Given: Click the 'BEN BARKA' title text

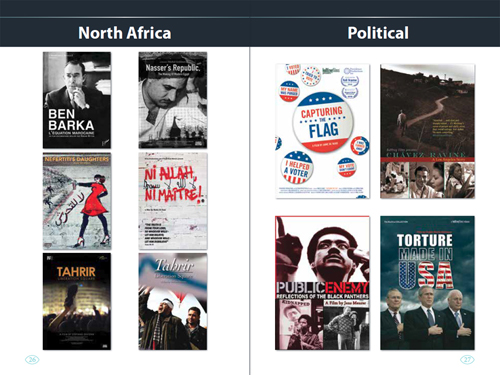Looking at the screenshot, I should 71,120.
